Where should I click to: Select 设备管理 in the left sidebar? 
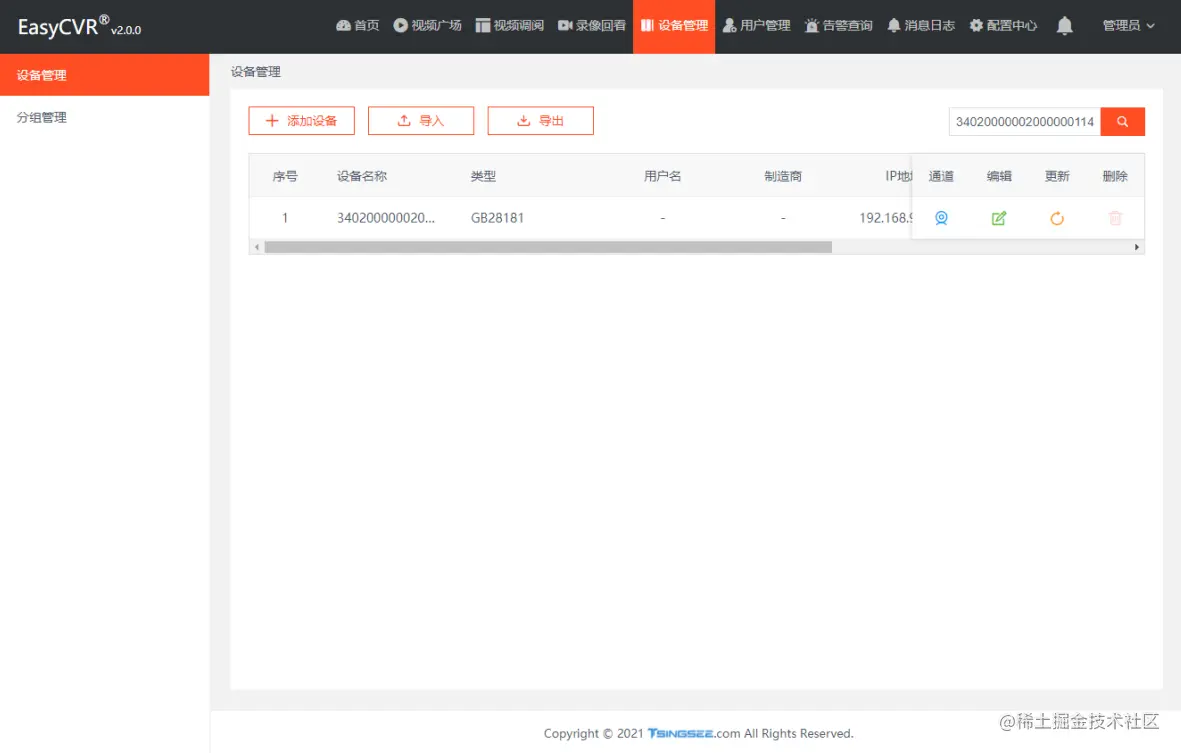pos(105,75)
